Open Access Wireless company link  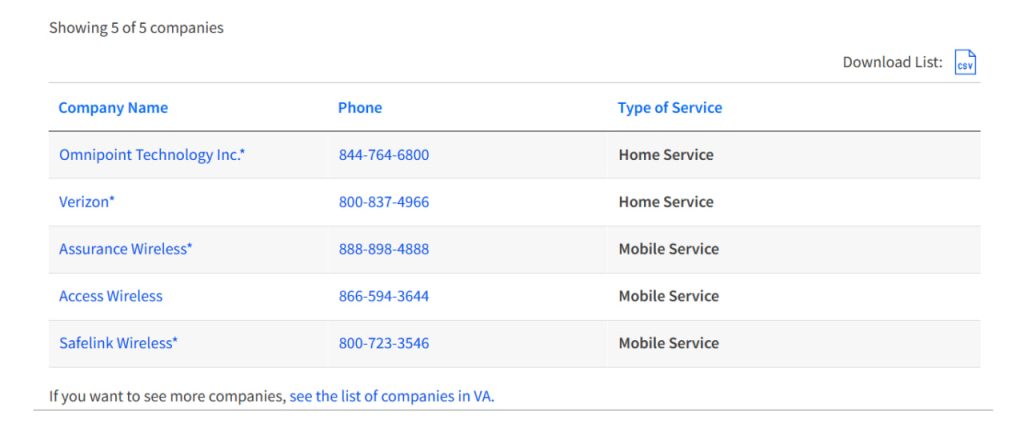point(110,296)
